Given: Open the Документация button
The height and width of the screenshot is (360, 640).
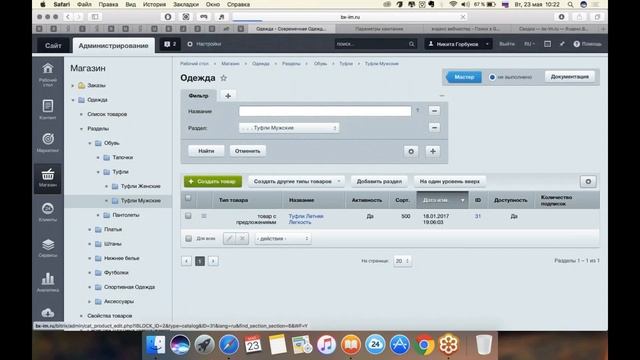Looking at the screenshot, I should click(x=570, y=77).
